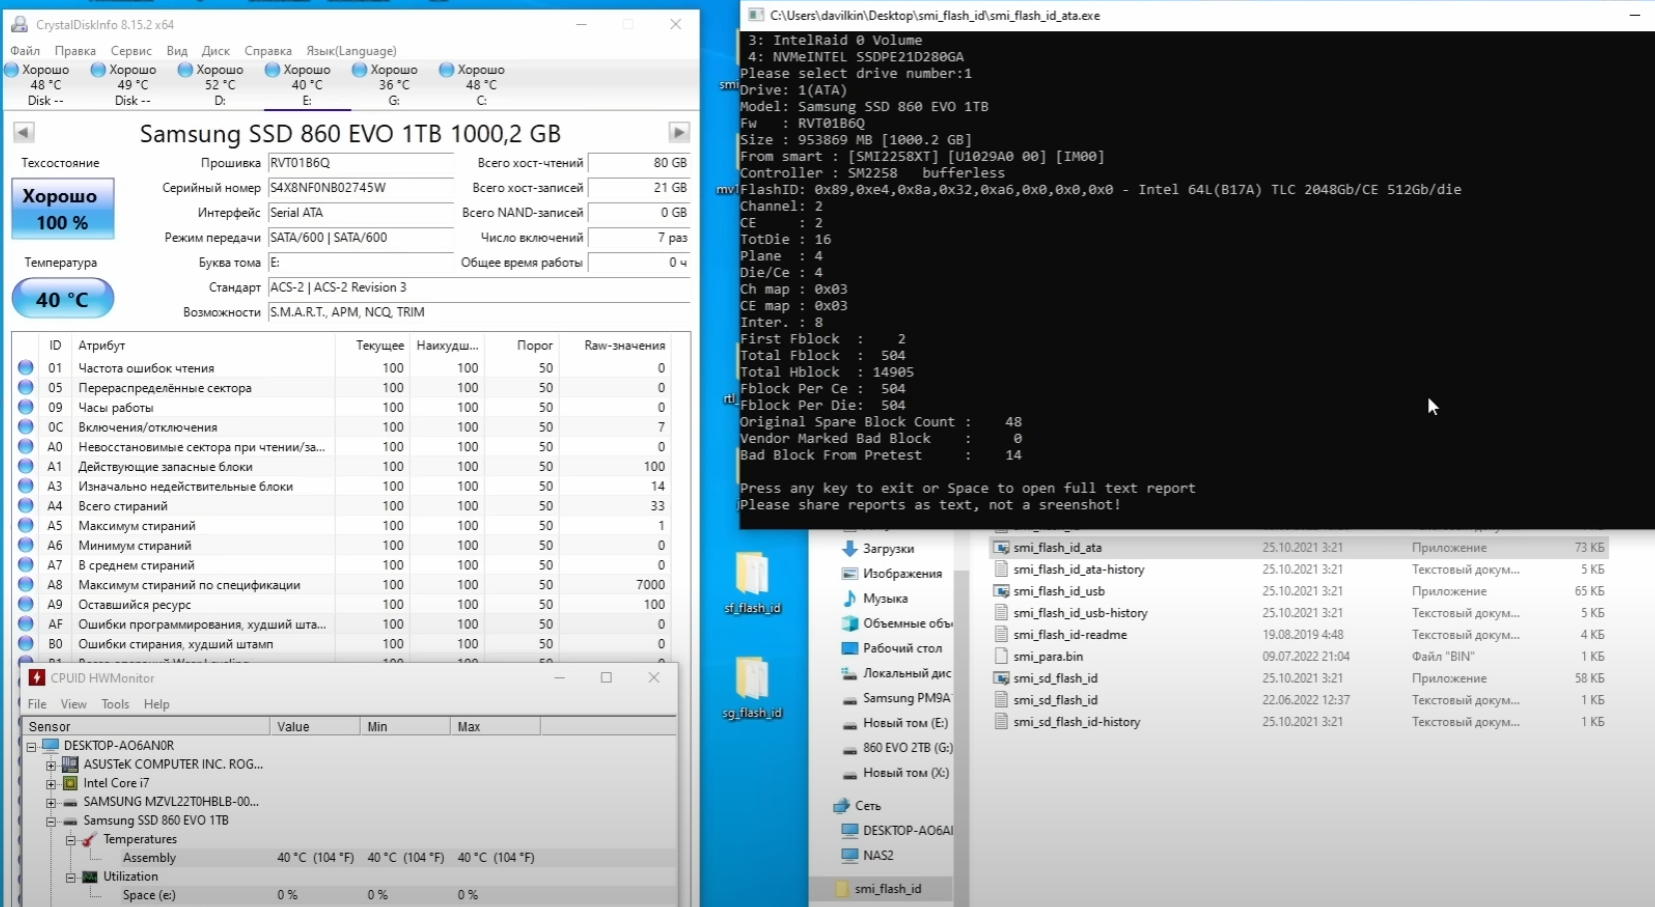Expand the SAMSUNG MZVL22T0HBLB node

pos(51,802)
